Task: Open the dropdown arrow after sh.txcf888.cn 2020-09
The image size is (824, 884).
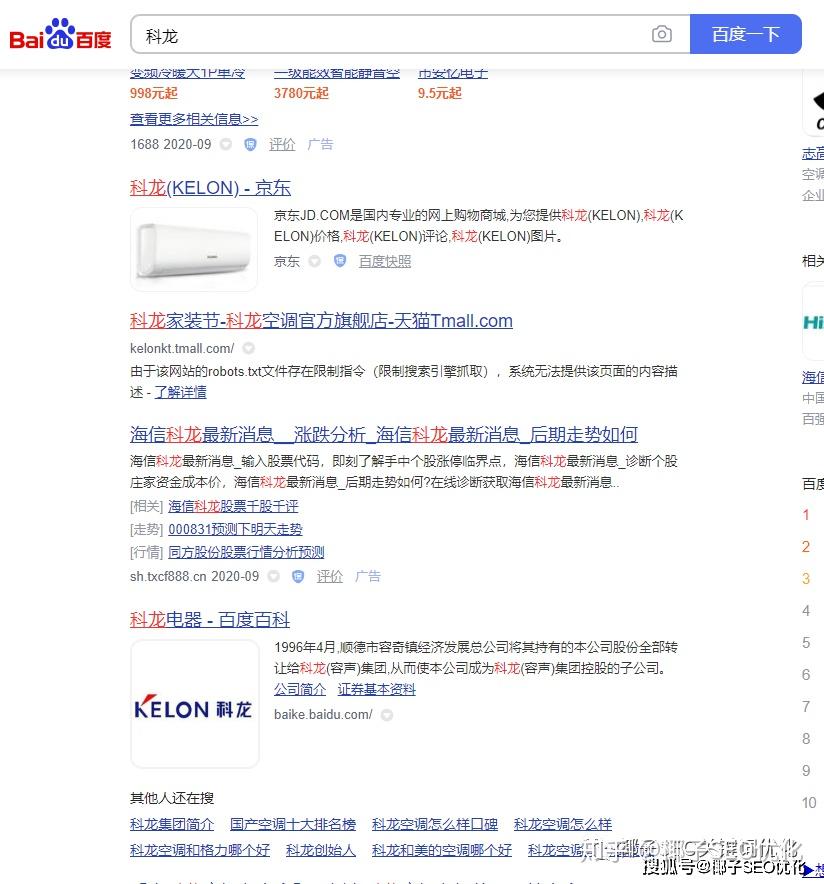Action: (274, 576)
